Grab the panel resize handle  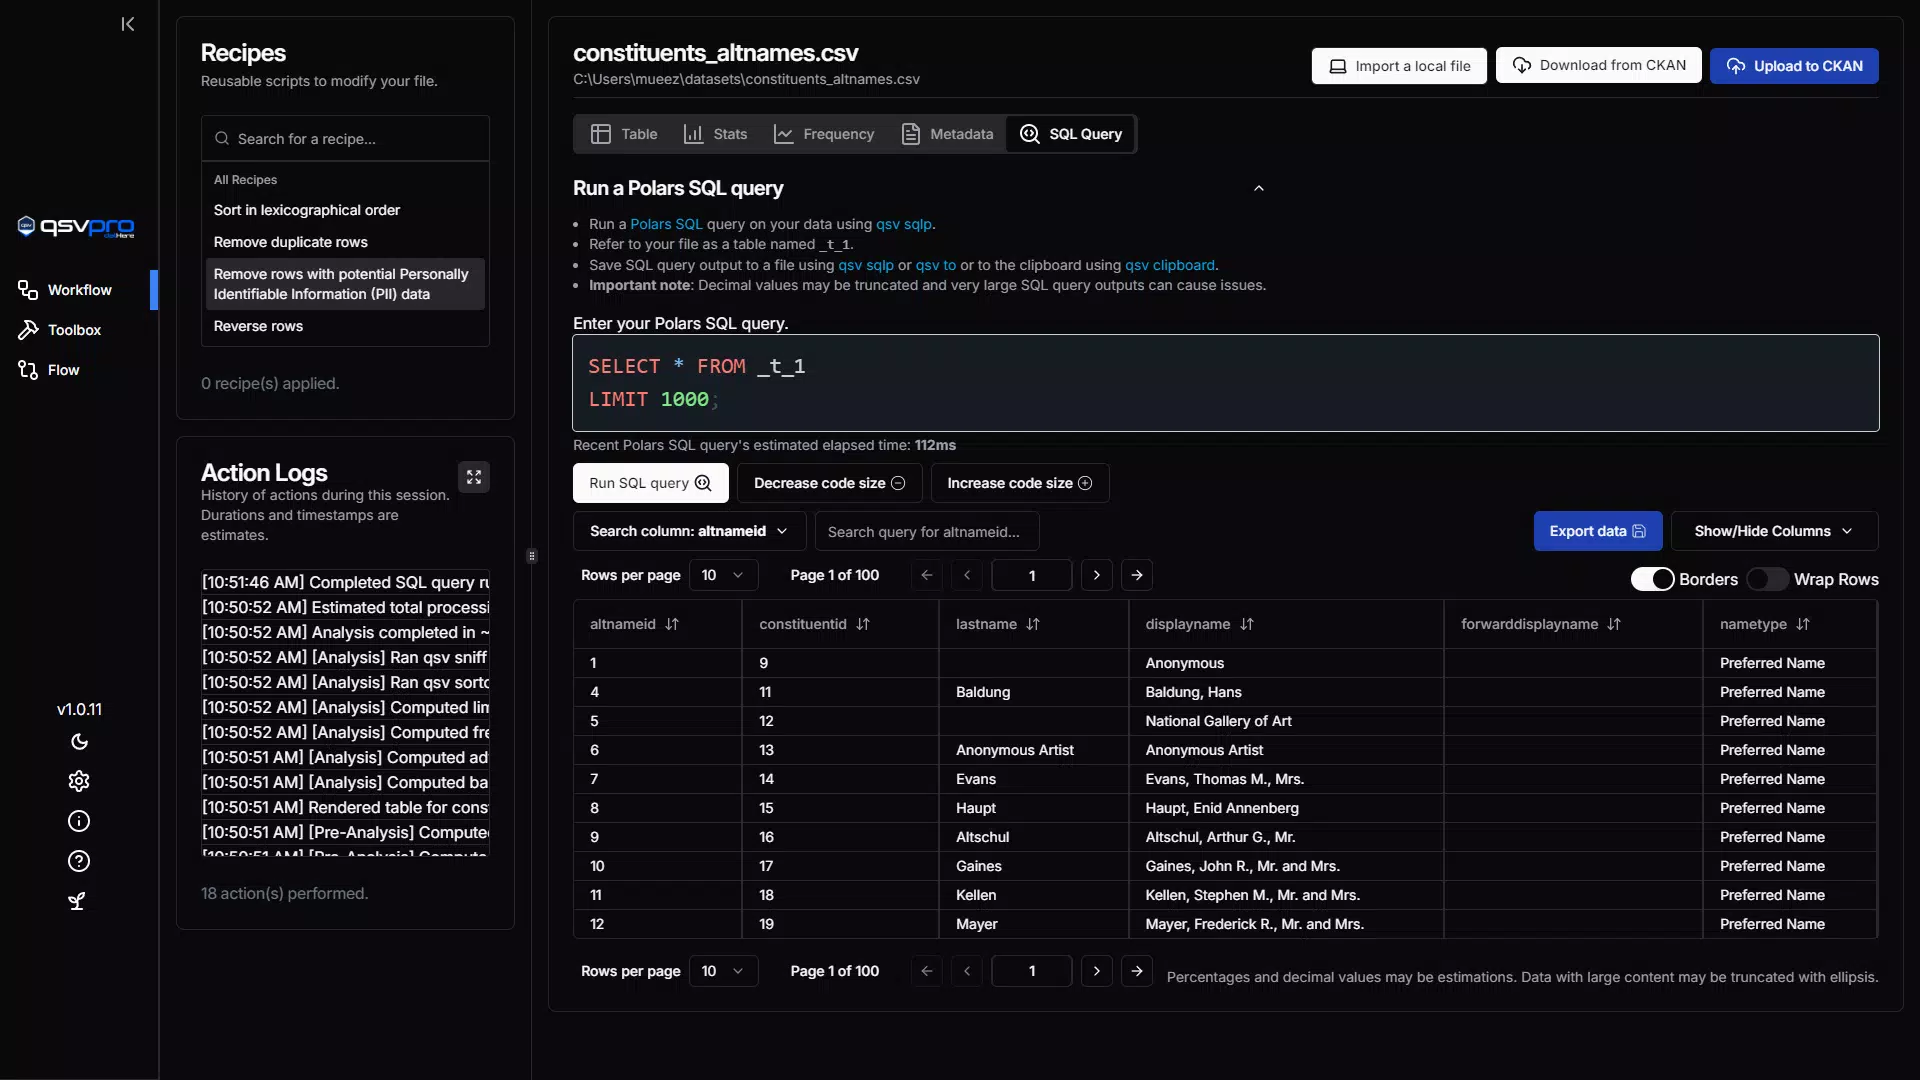click(532, 556)
